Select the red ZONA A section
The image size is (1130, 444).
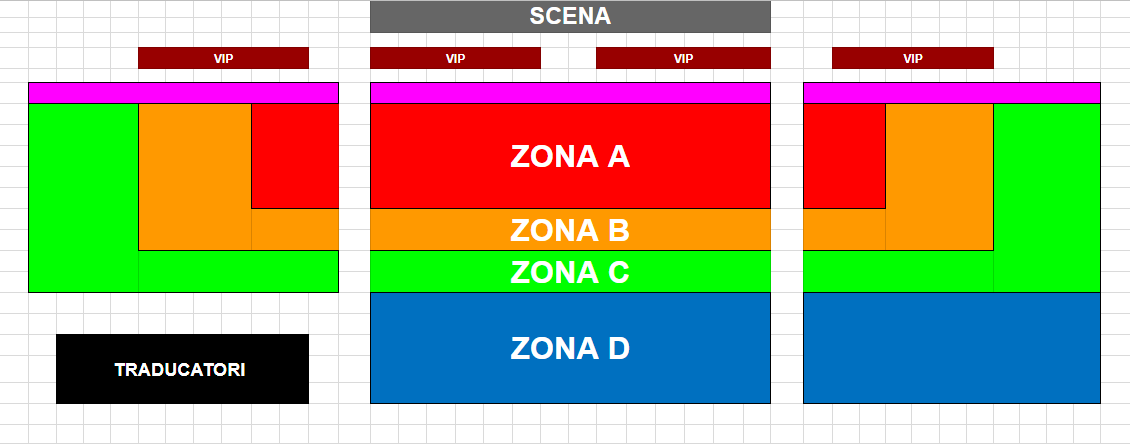(570, 156)
